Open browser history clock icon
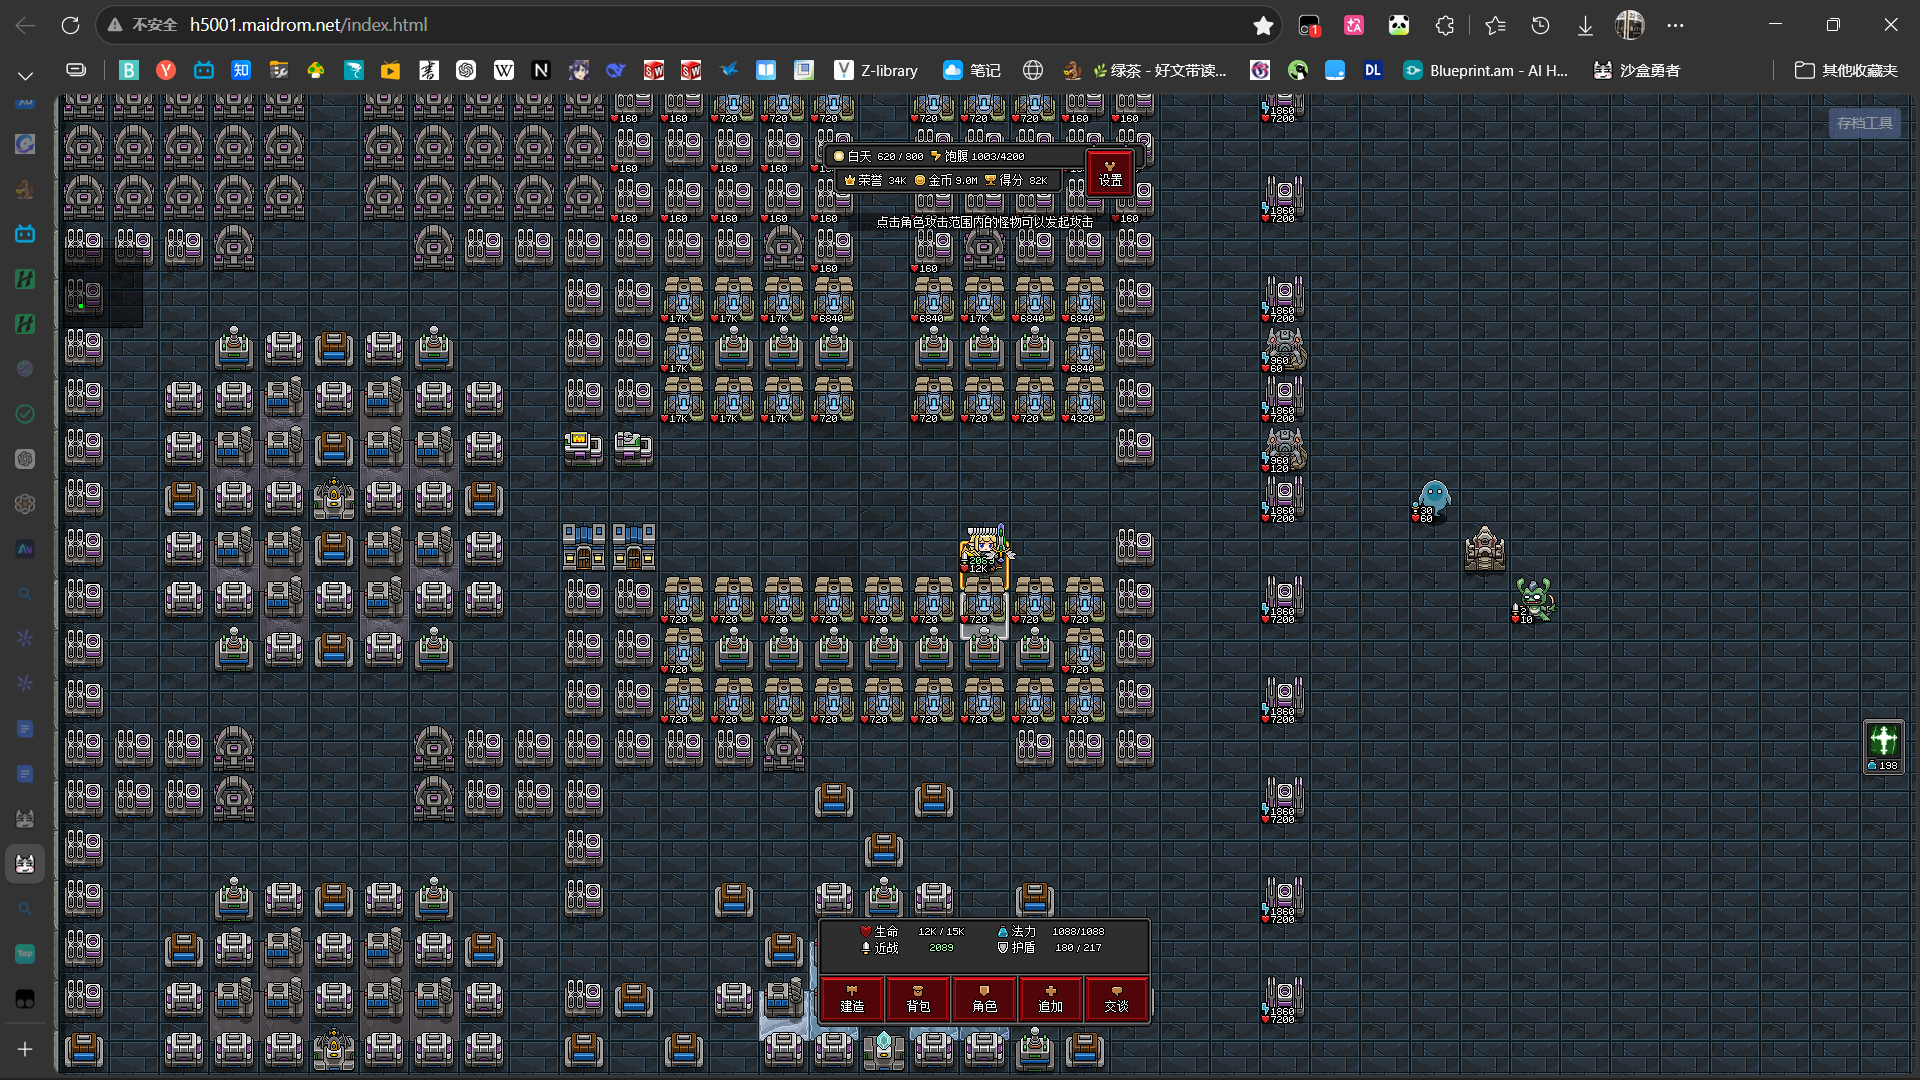This screenshot has width=1920, height=1080. tap(1540, 25)
